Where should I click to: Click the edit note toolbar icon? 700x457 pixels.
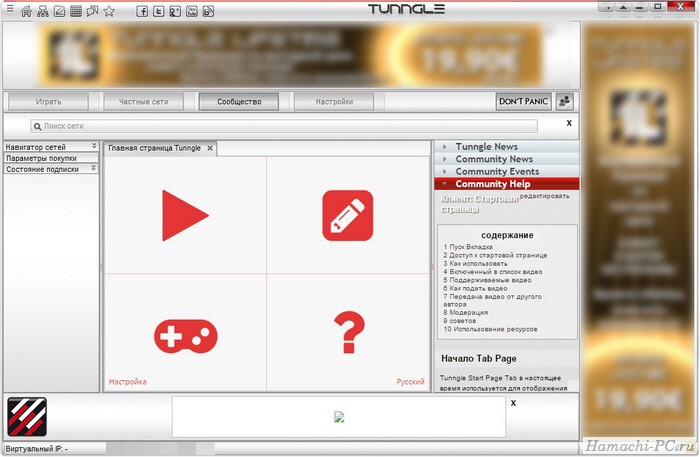click(x=59, y=11)
